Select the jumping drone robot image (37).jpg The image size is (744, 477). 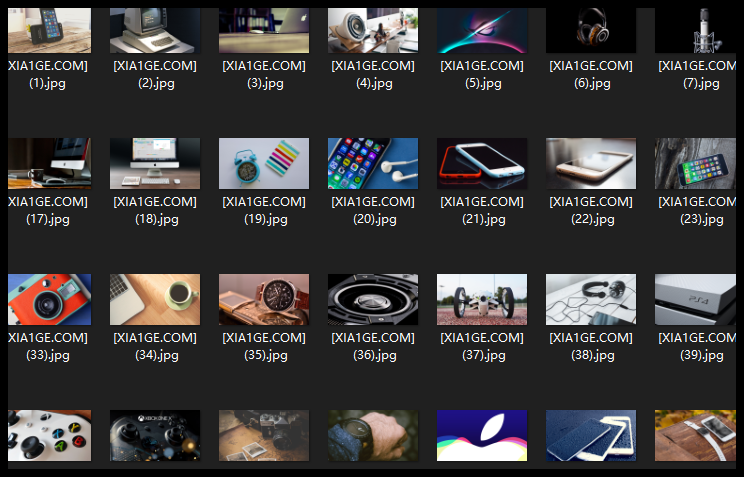pos(482,299)
